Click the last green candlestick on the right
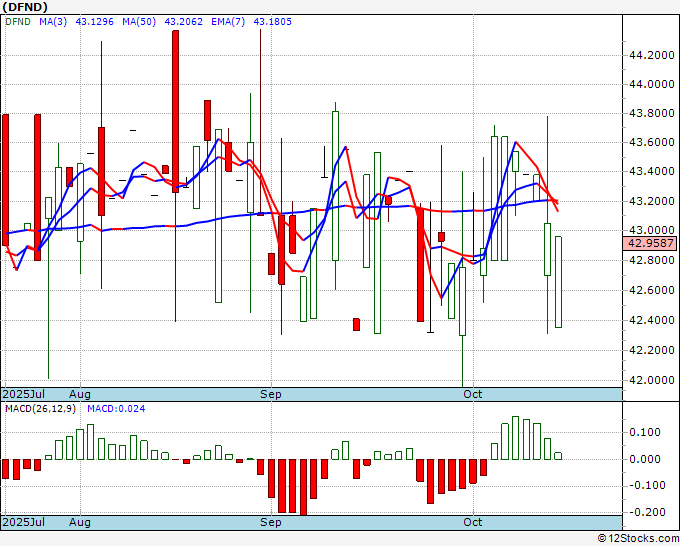The image size is (680, 546). (558, 282)
